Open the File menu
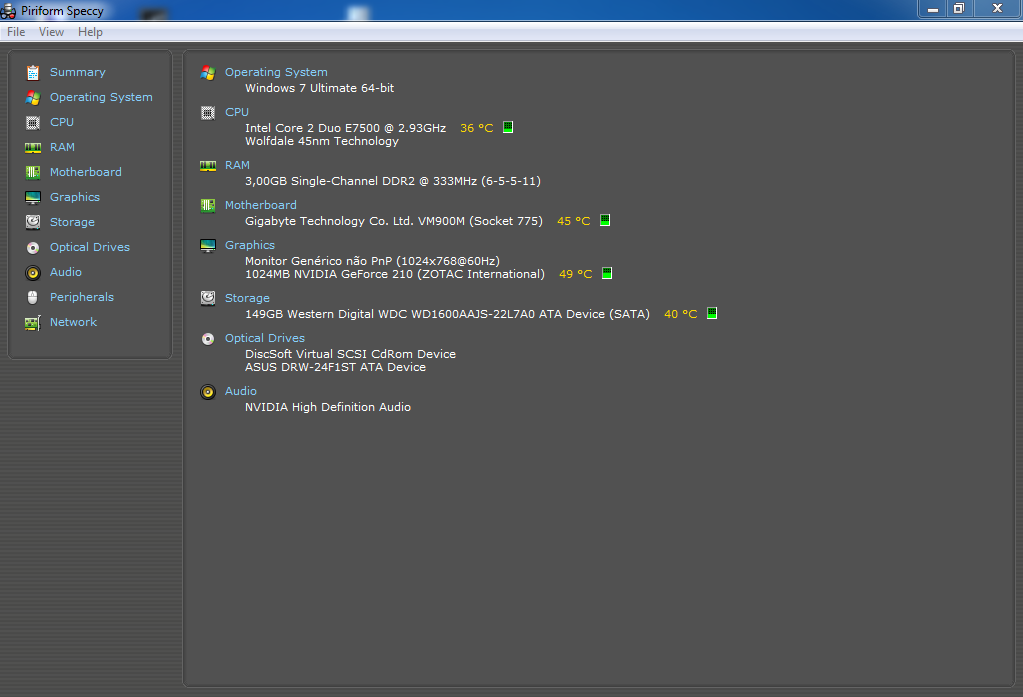Screen dimensions: 1023x697 click(x=16, y=32)
